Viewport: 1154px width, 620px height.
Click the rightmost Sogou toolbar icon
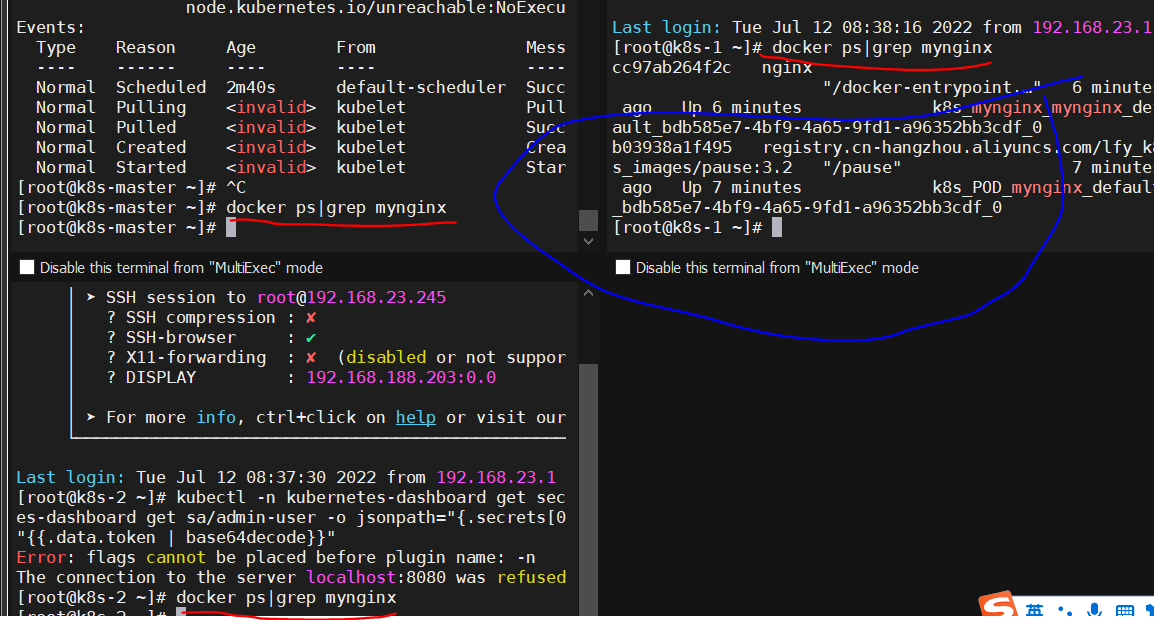tap(1150, 609)
